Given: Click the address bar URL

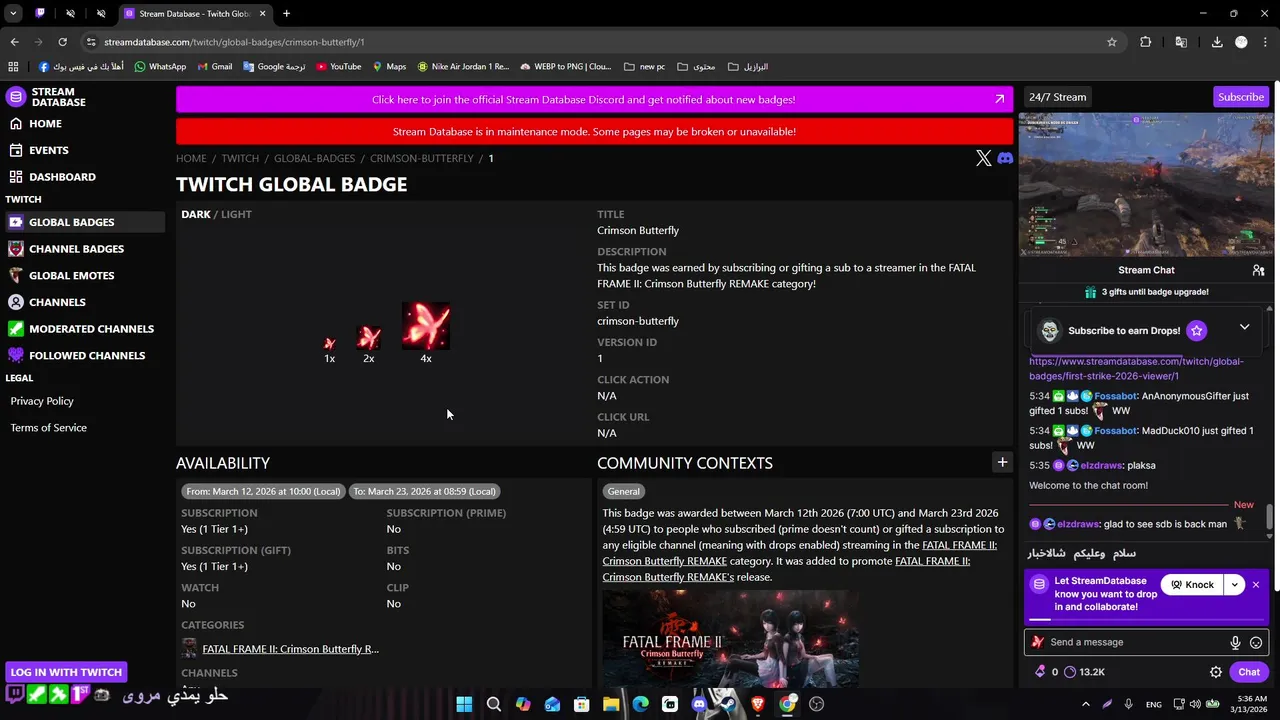Looking at the screenshot, I should [234, 42].
